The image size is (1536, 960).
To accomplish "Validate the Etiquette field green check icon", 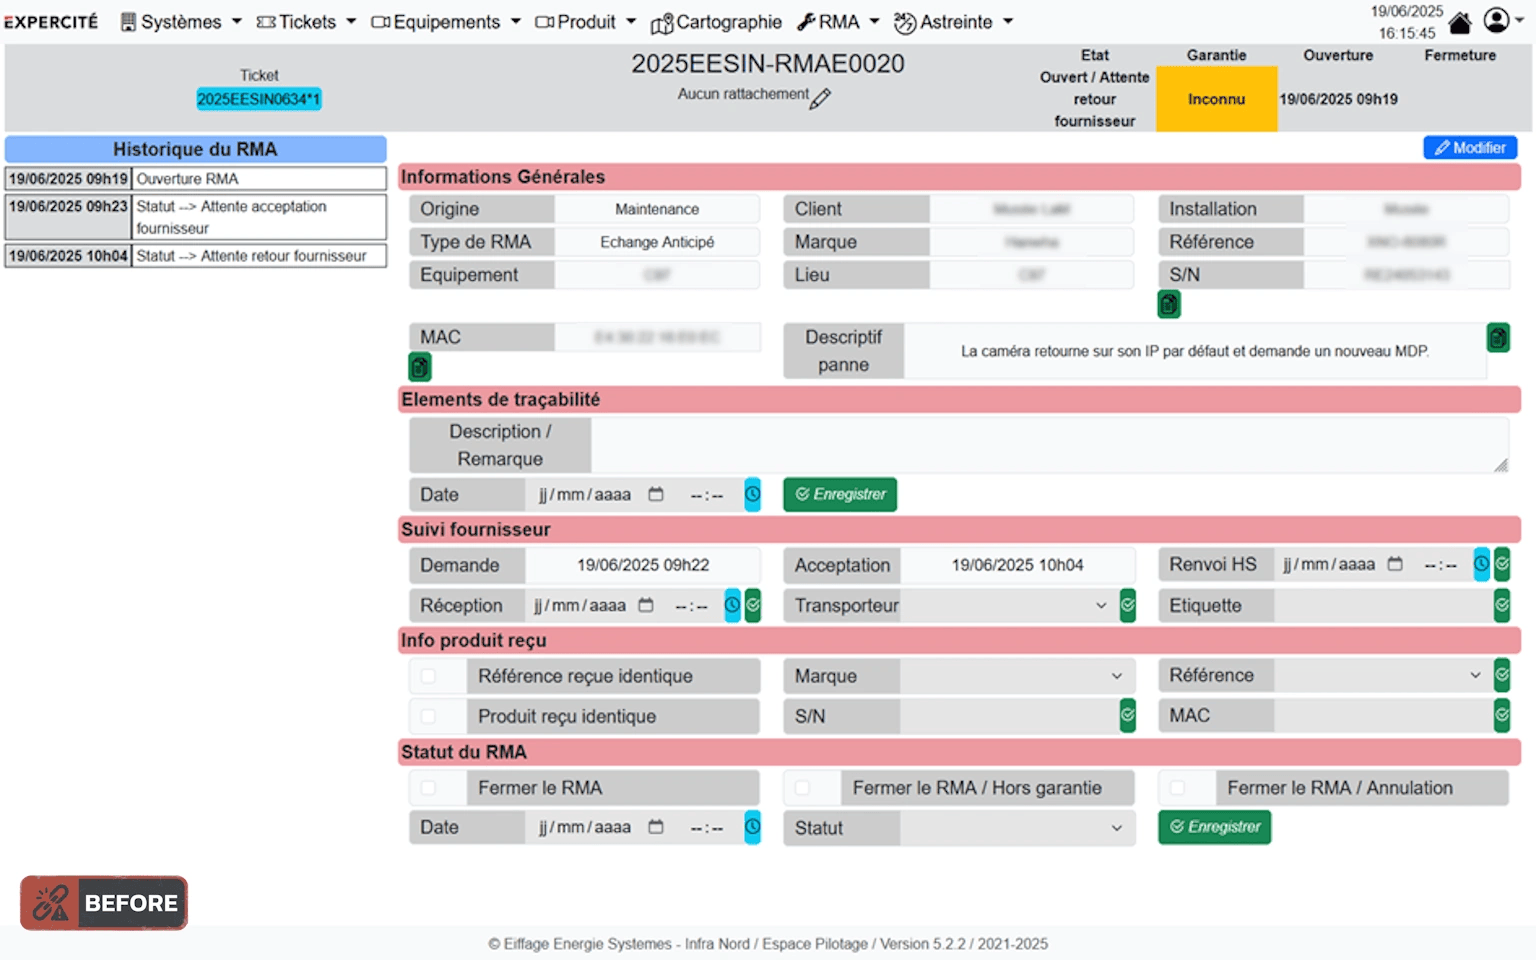I will click(1501, 605).
